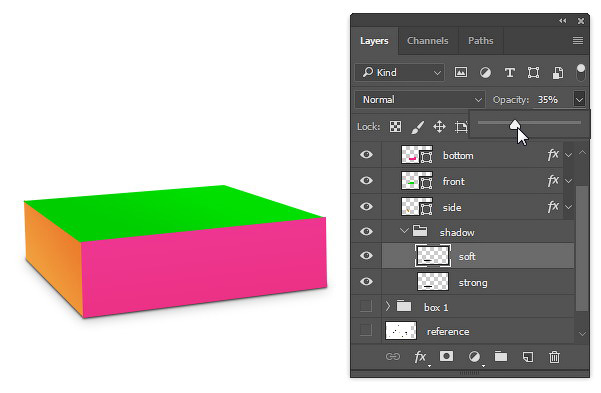Filter for smart object layers icon
This screenshot has height=393, width=601.
558,72
